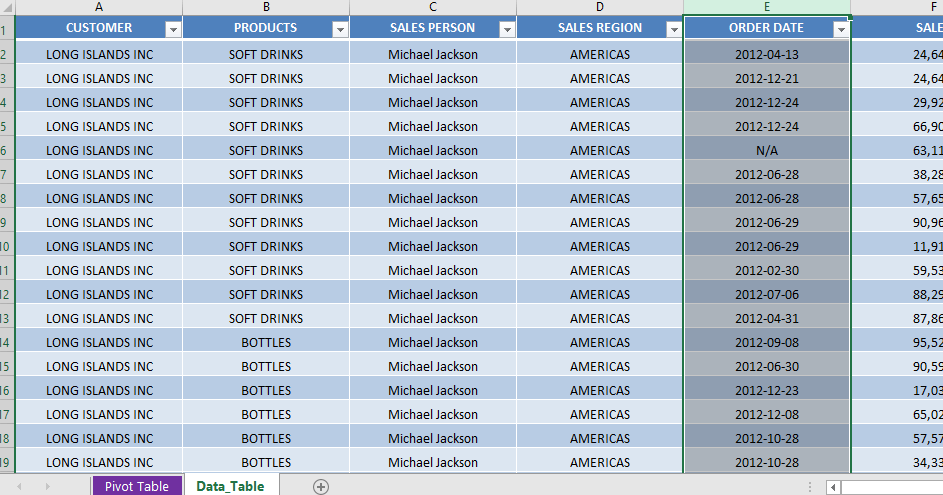This screenshot has height=495, width=943.
Task: Add a new sheet with plus icon
Action: coord(321,487)
